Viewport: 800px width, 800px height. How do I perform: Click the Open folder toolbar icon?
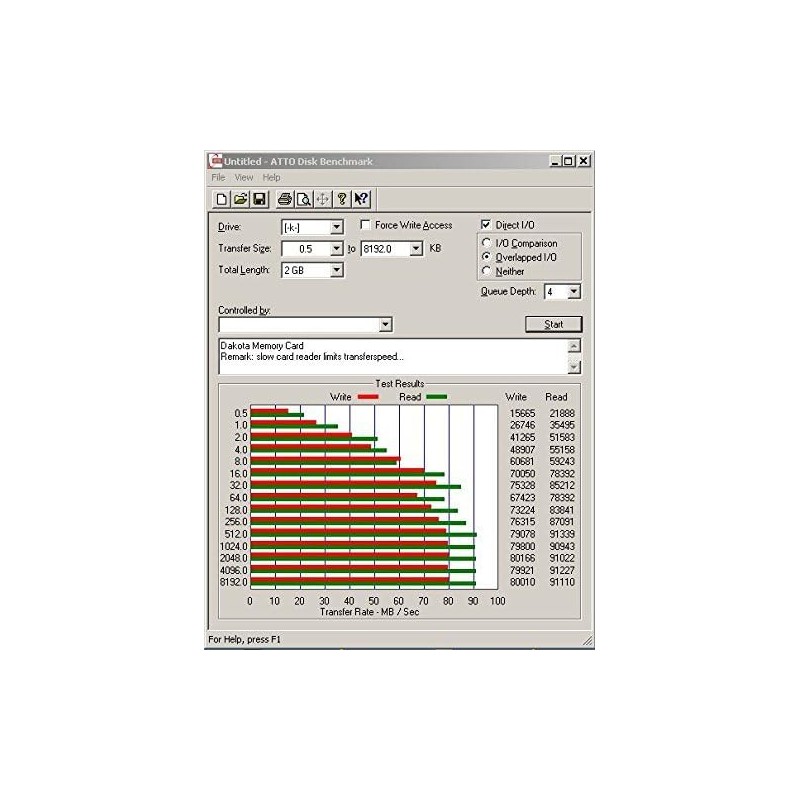tap(240, 198)
